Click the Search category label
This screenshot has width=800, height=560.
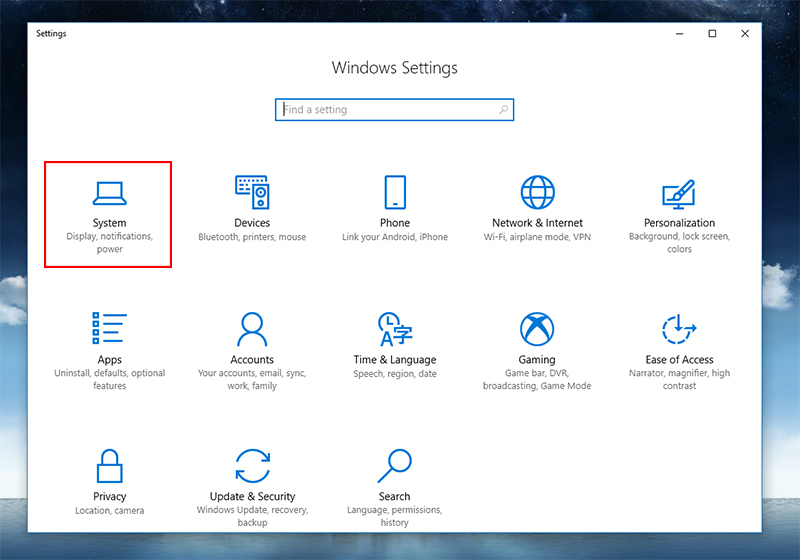(x=394, y=496)
